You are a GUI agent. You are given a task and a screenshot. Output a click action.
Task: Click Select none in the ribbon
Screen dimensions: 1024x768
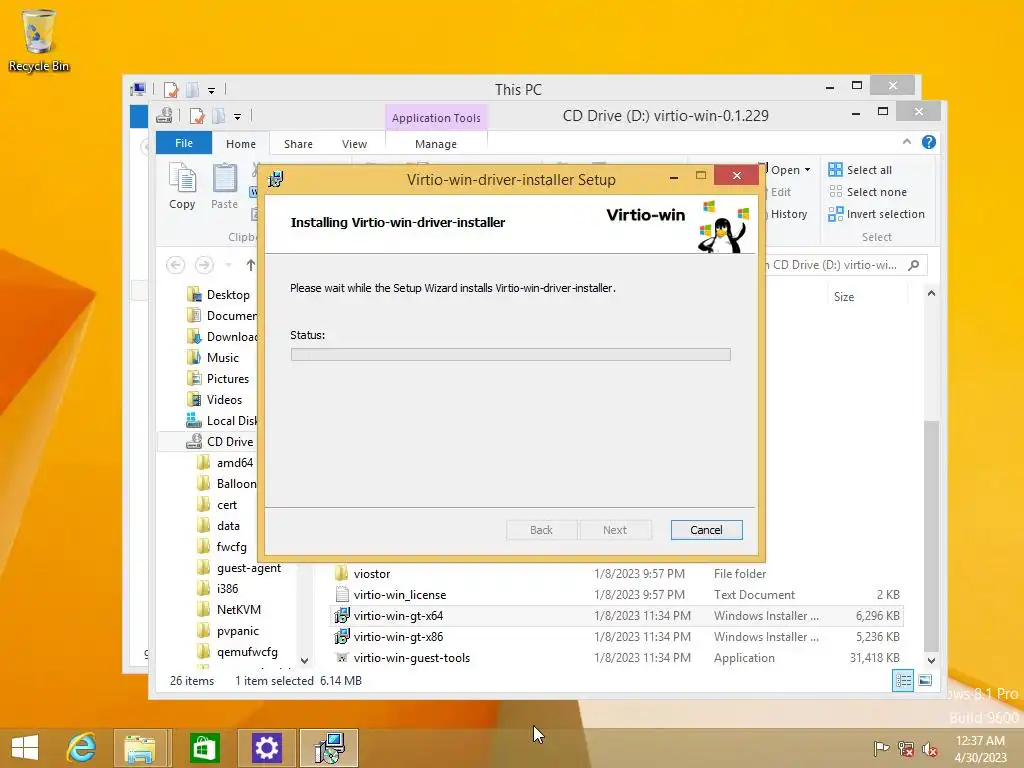pos(867,192)
